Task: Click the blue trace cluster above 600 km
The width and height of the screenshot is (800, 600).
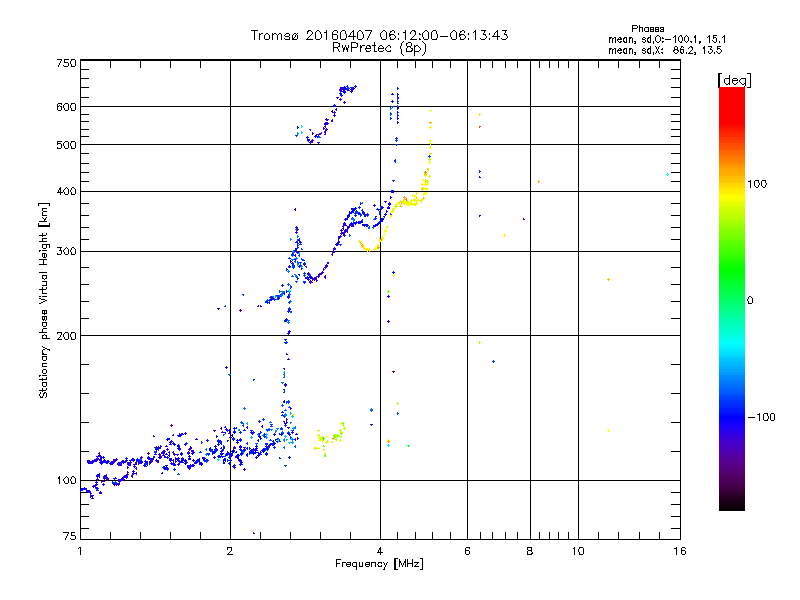Action: (x=347, y=90)
